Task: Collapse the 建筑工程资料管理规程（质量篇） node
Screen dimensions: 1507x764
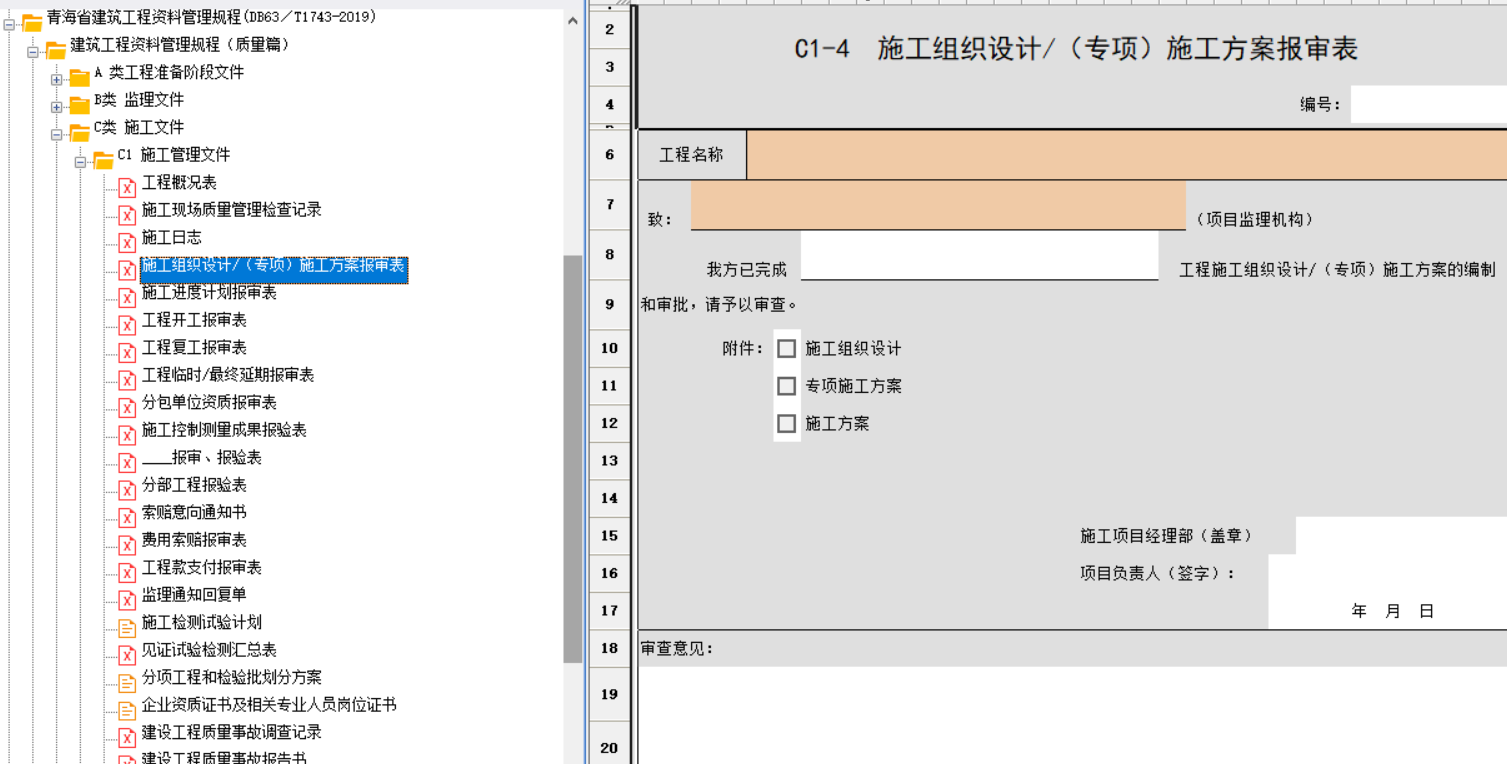Action: coord(33,52)
